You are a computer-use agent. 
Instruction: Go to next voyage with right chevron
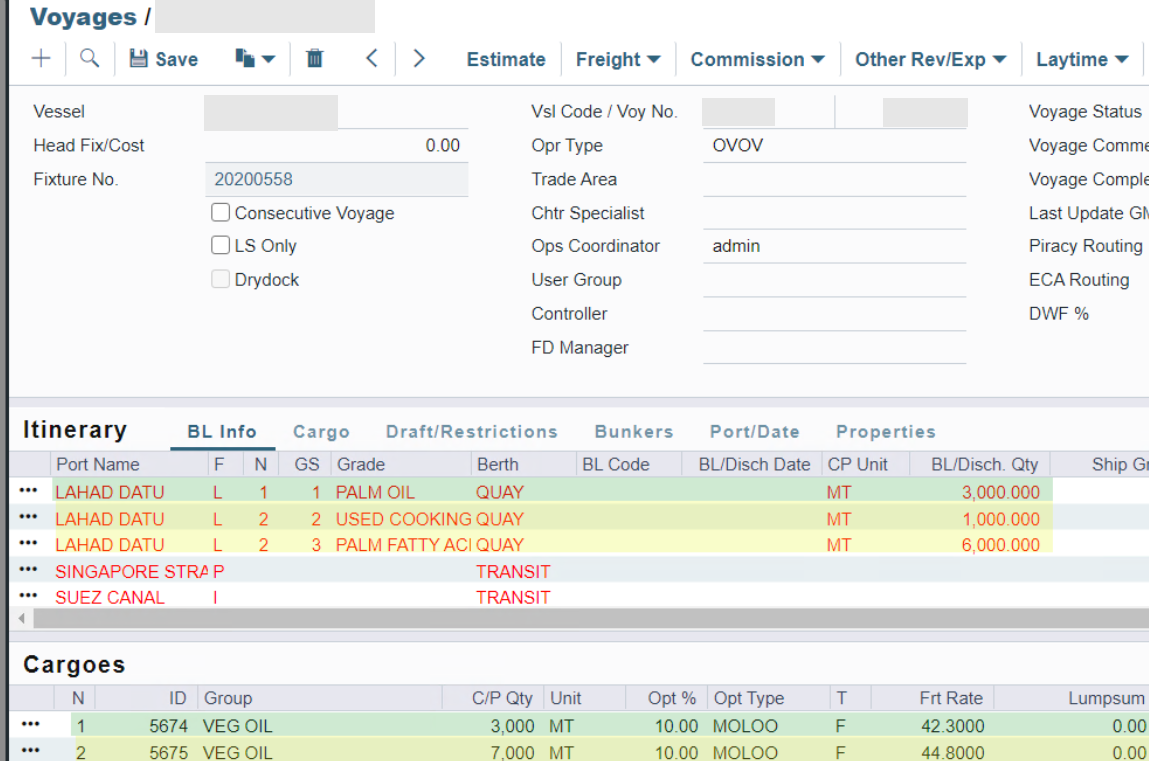coord(419,59)
